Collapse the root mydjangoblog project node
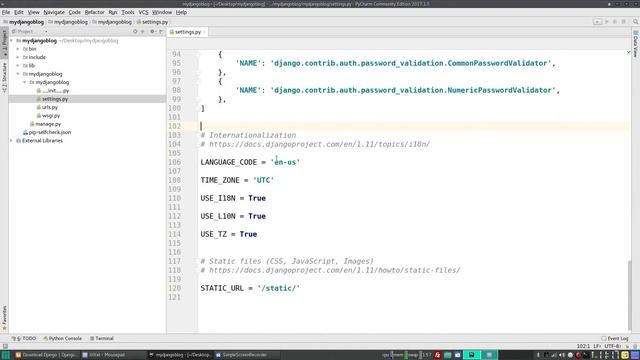 [11, 41]
